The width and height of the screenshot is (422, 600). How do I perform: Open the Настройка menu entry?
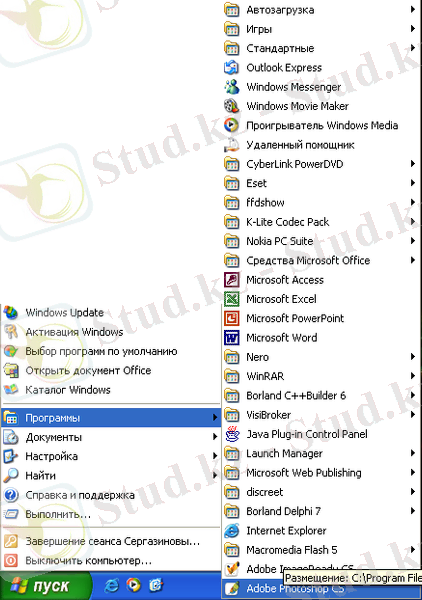[x=111, y=457]
